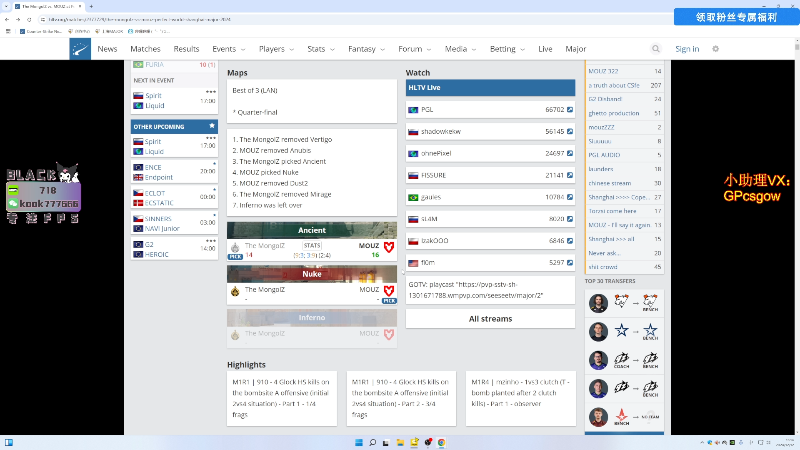The image size is (800, 450).
Task: Open Chrome icon in taskbar
Action: (x=441, y=442)
